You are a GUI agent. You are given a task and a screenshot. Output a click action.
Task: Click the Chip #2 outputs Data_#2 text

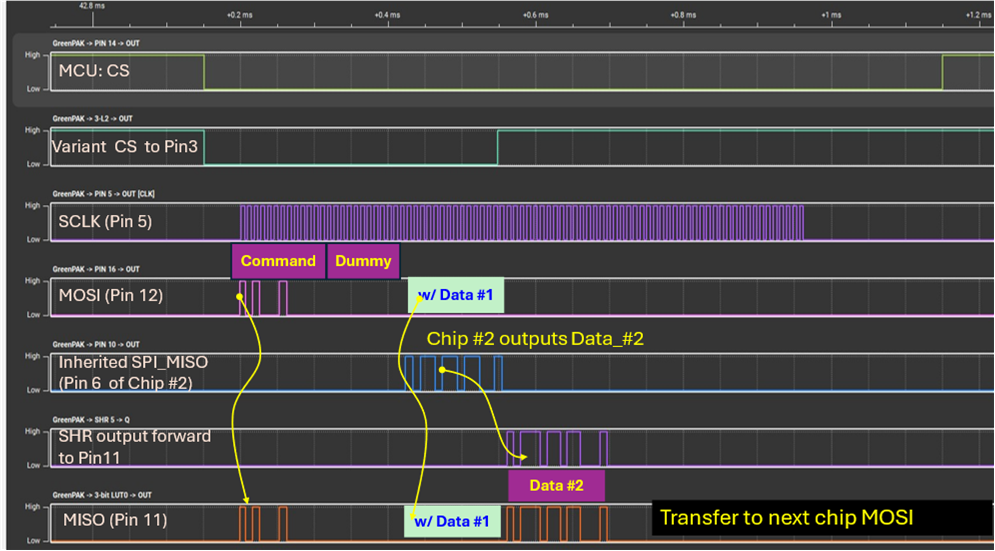[535, 339]
